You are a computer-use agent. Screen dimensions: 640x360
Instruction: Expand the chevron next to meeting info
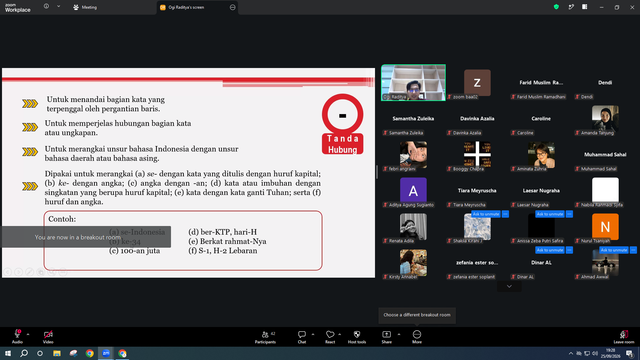pos(58,7)
